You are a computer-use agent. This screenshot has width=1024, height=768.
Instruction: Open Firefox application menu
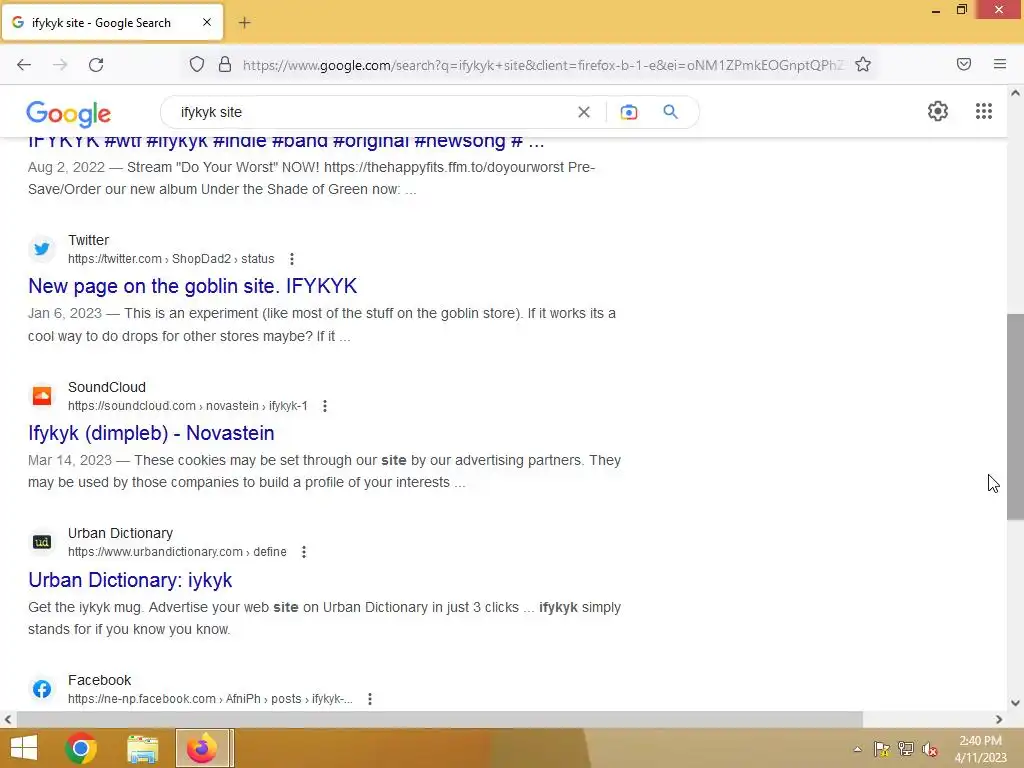1000,64
